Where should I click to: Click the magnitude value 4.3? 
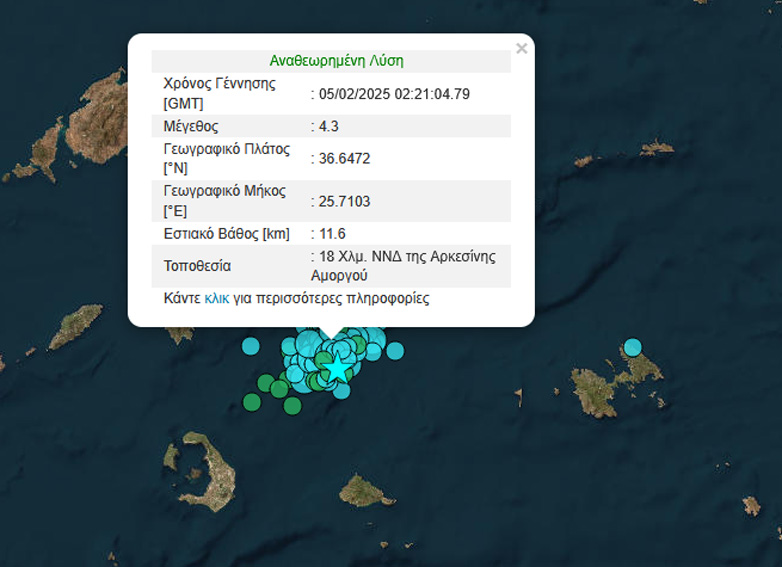point(329,126)
